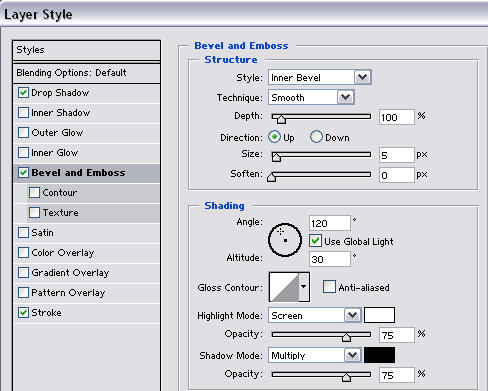Select the Inner Glow effect row
Viewport: 488px width, 391px height.
[86, 153]
